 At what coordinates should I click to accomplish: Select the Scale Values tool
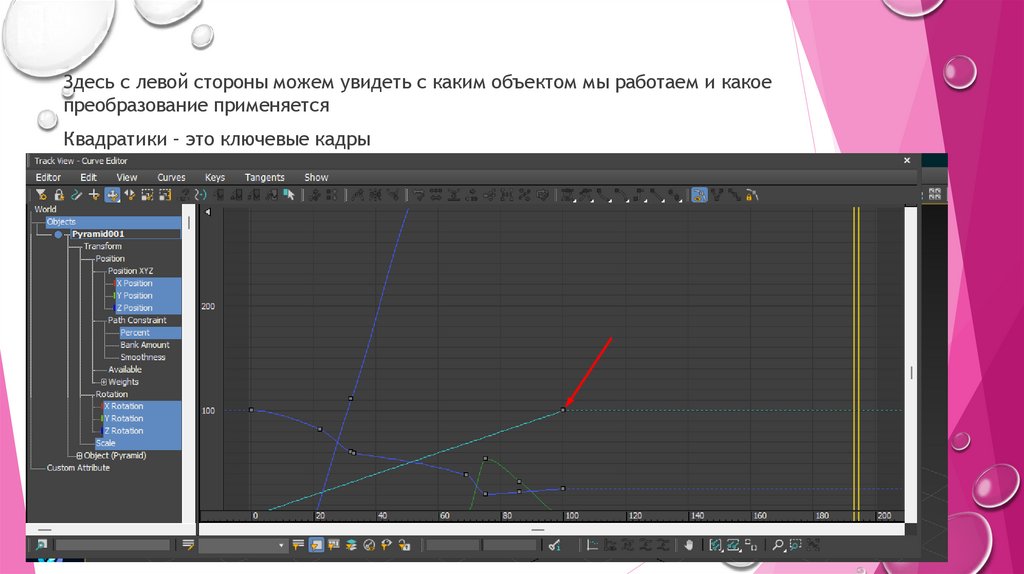point(165,195)
